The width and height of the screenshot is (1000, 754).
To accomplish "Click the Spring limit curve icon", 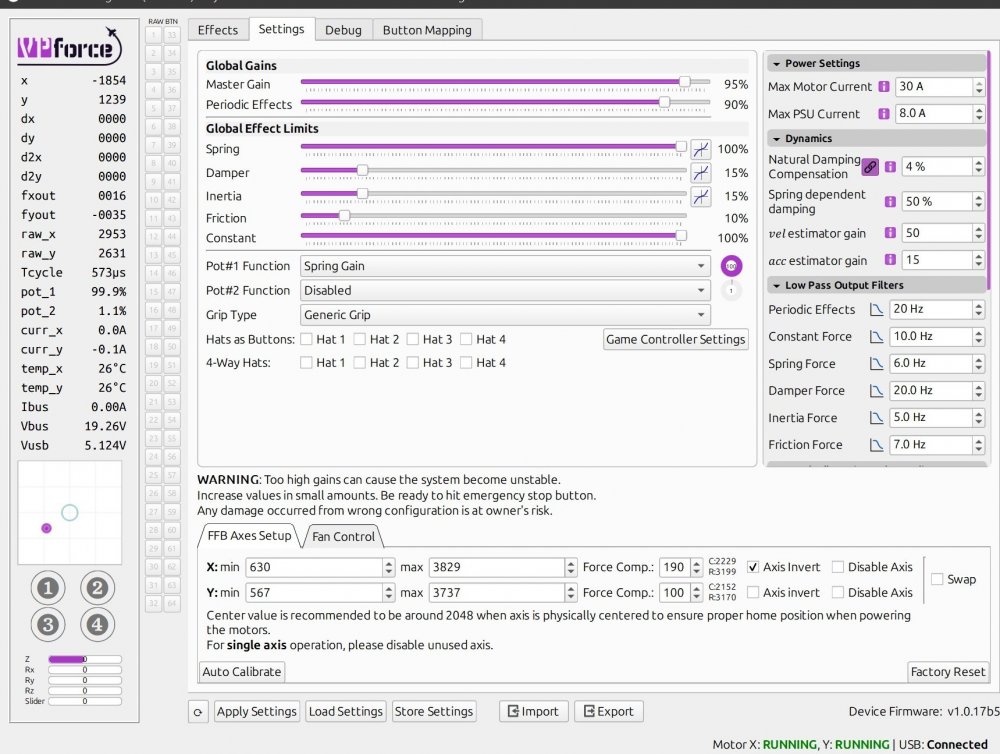I will (x=701, y=149).
